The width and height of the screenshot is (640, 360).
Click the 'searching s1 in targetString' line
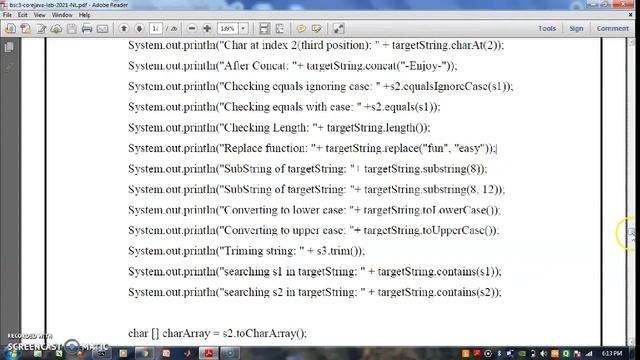pyautogui.click(x=315, y=271)
